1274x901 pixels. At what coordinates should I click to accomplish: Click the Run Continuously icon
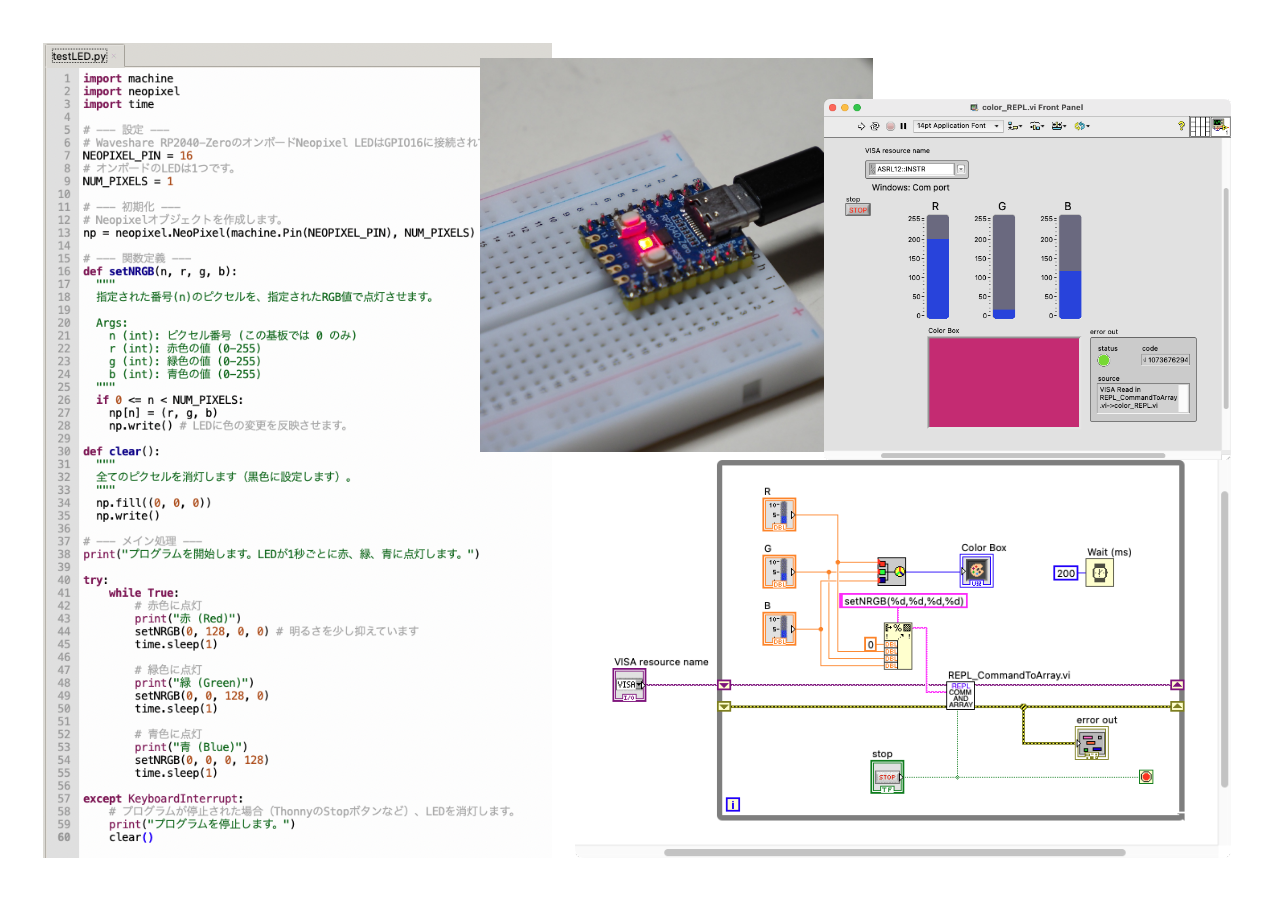[x=875, y=126]
